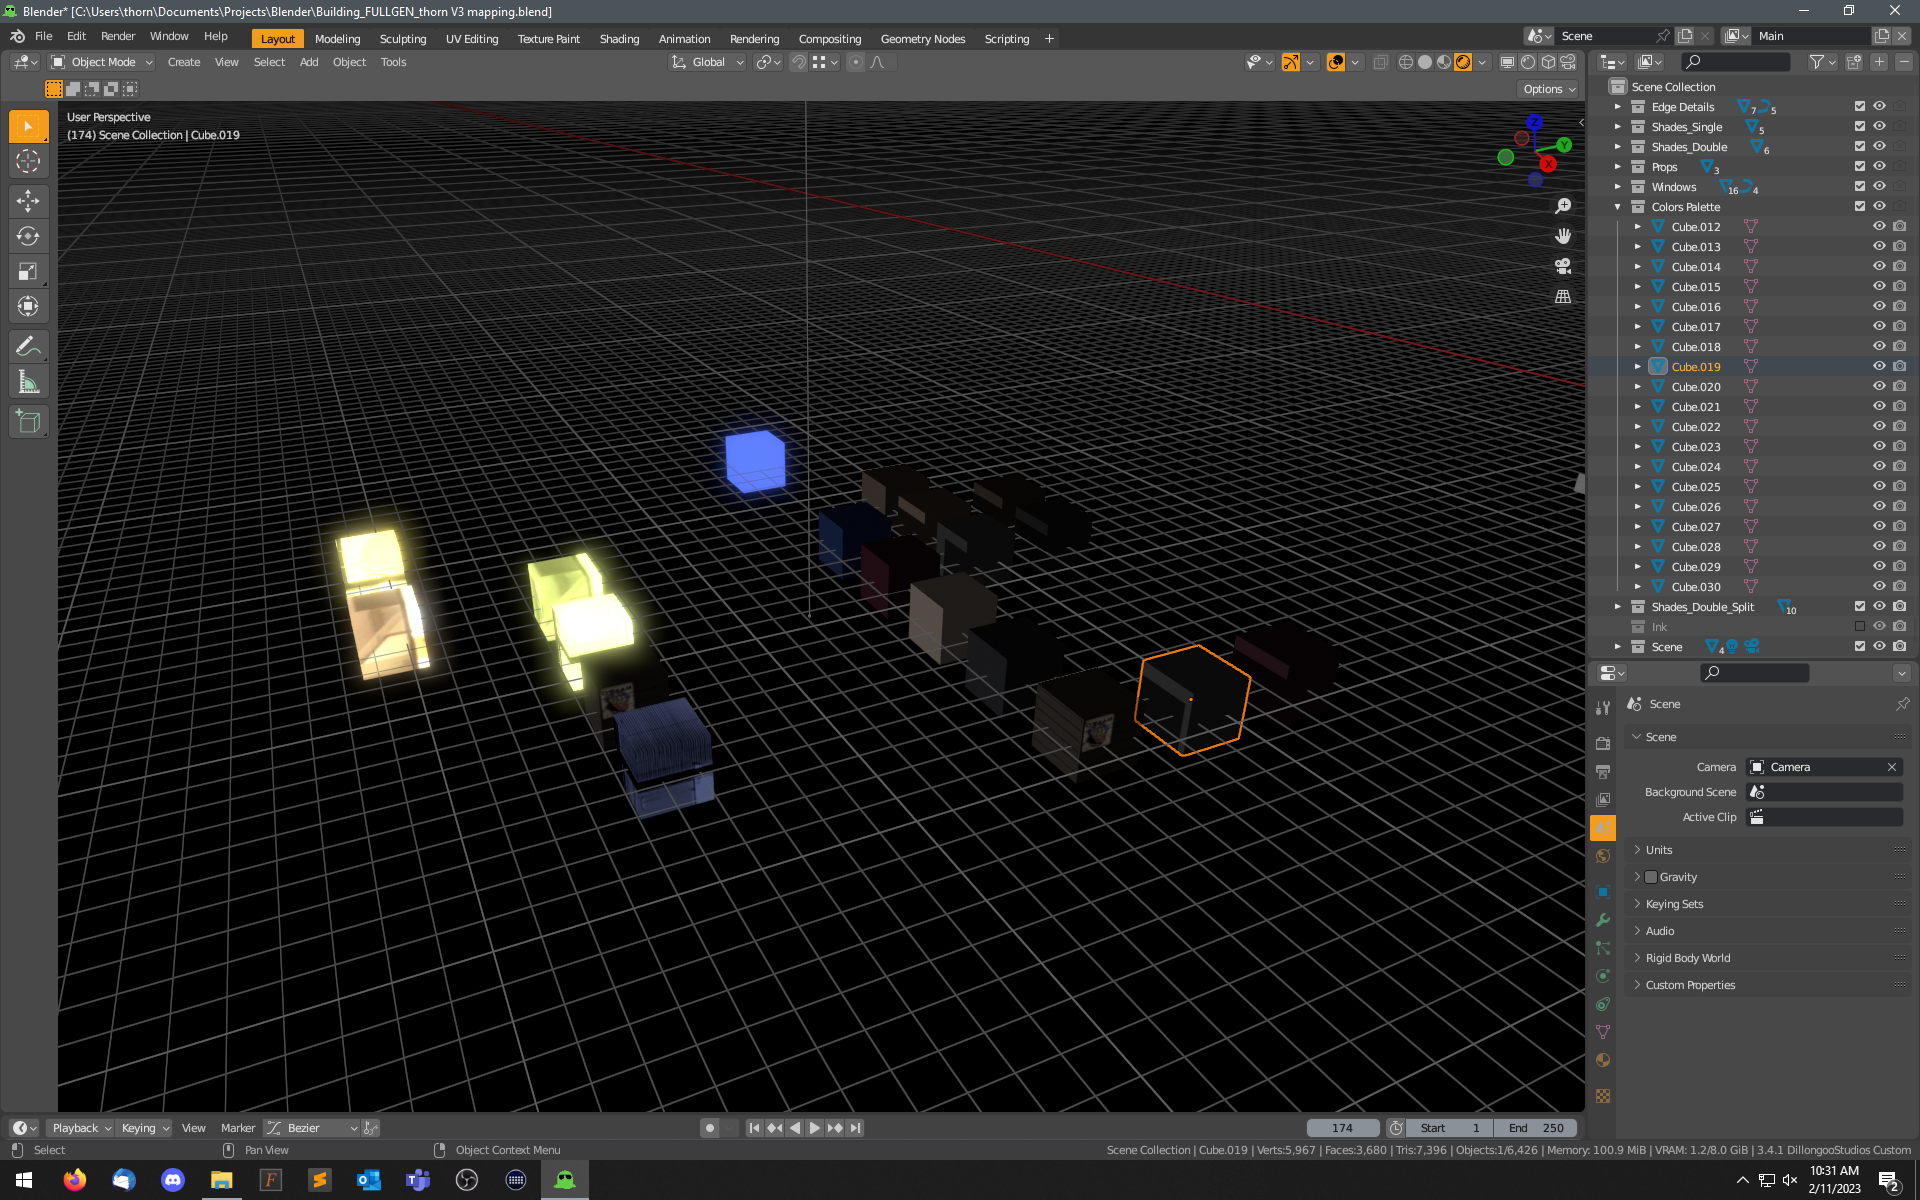Image resolution: width=1920 pixels, height=1200 pixels.
Task: Open the World properties tab icon
Action: point(1603,856)
